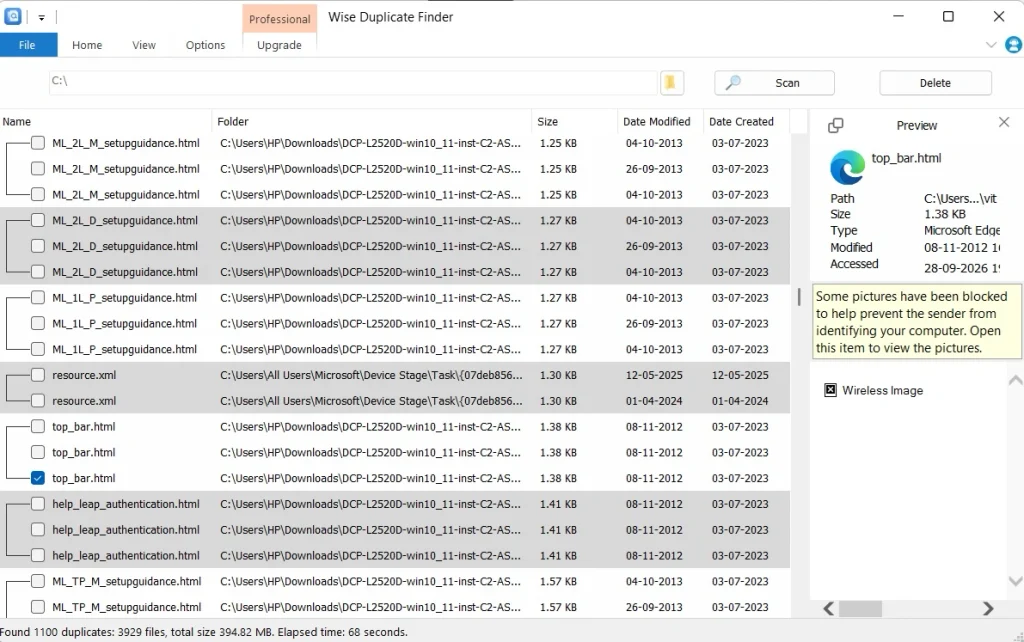Click the Edge icon beside top_bar.html preview
The height and width of the screenshot is (642, 1024).
pyautogui.click(x=847, y=167)
